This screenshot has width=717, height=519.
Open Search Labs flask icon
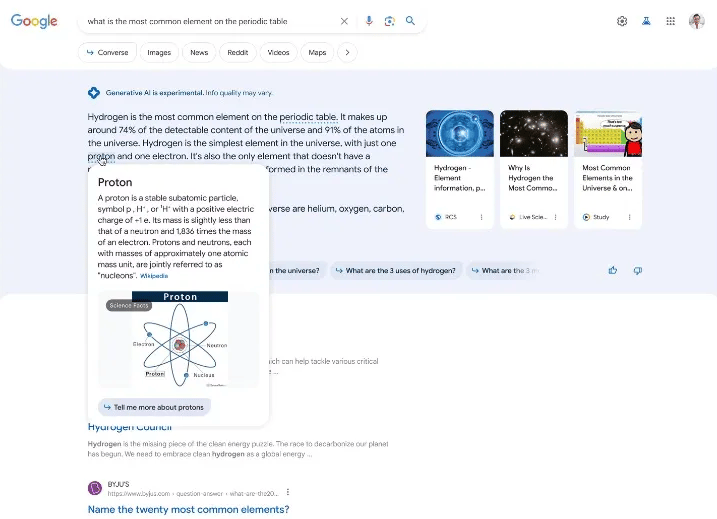(x=646, y=21)
